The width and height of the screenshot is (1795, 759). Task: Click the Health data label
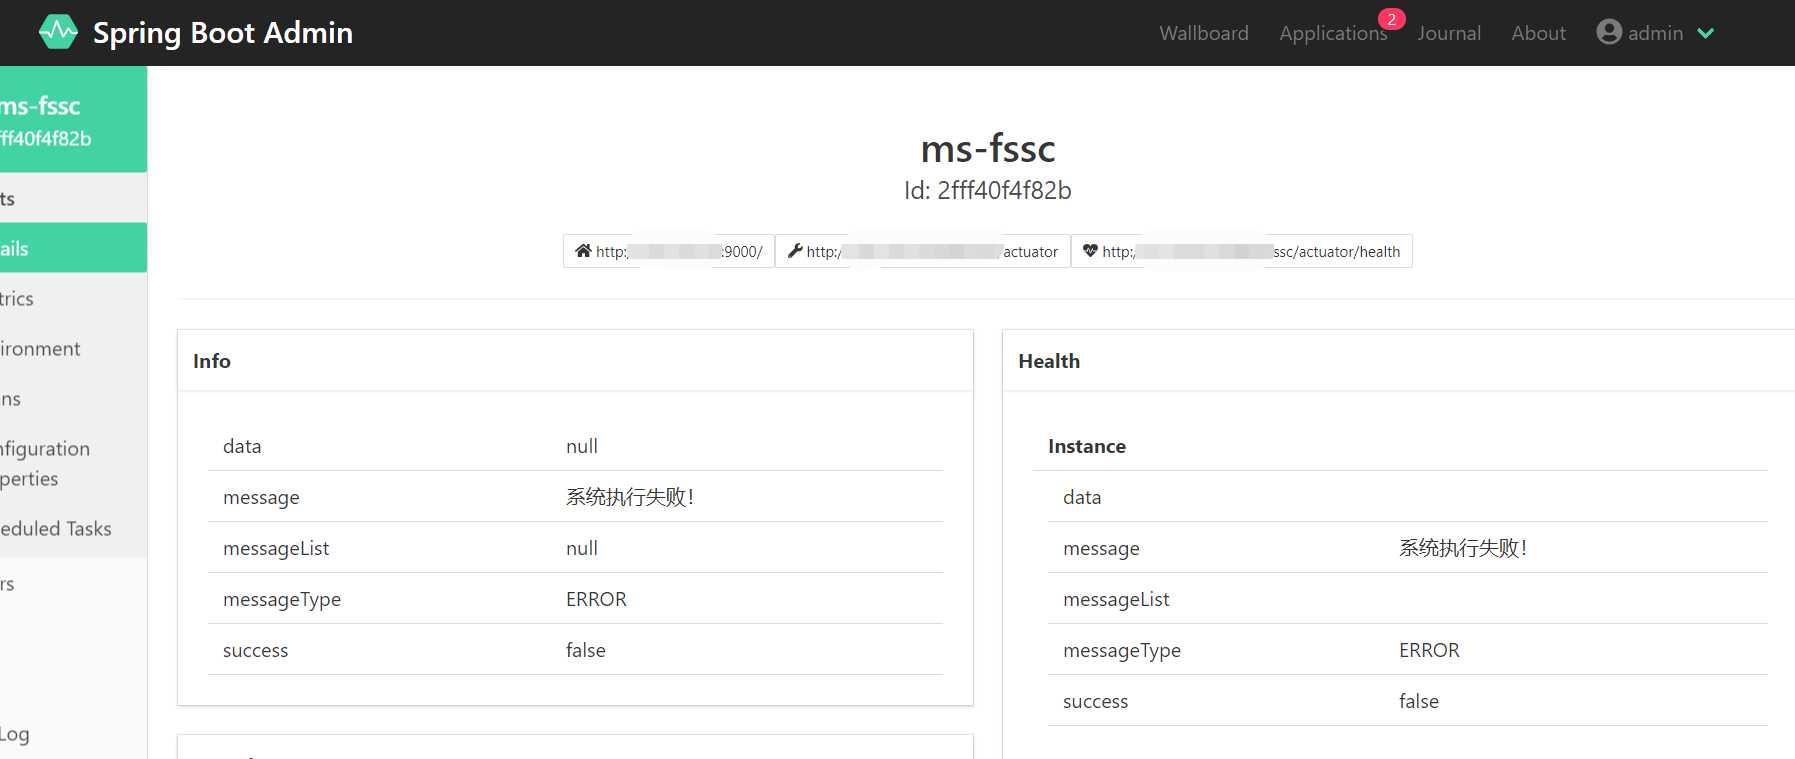pyautogui.click(x=1082, y=497)
